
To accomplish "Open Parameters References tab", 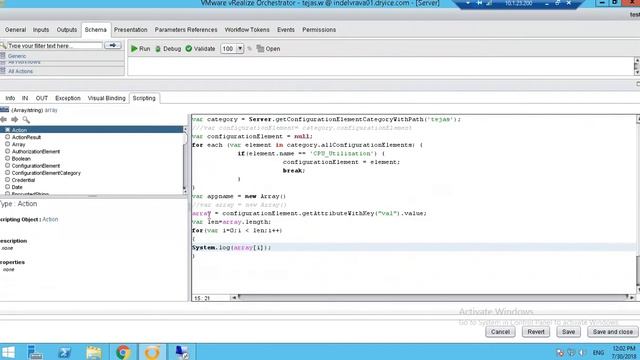I will tap(186, 30).
